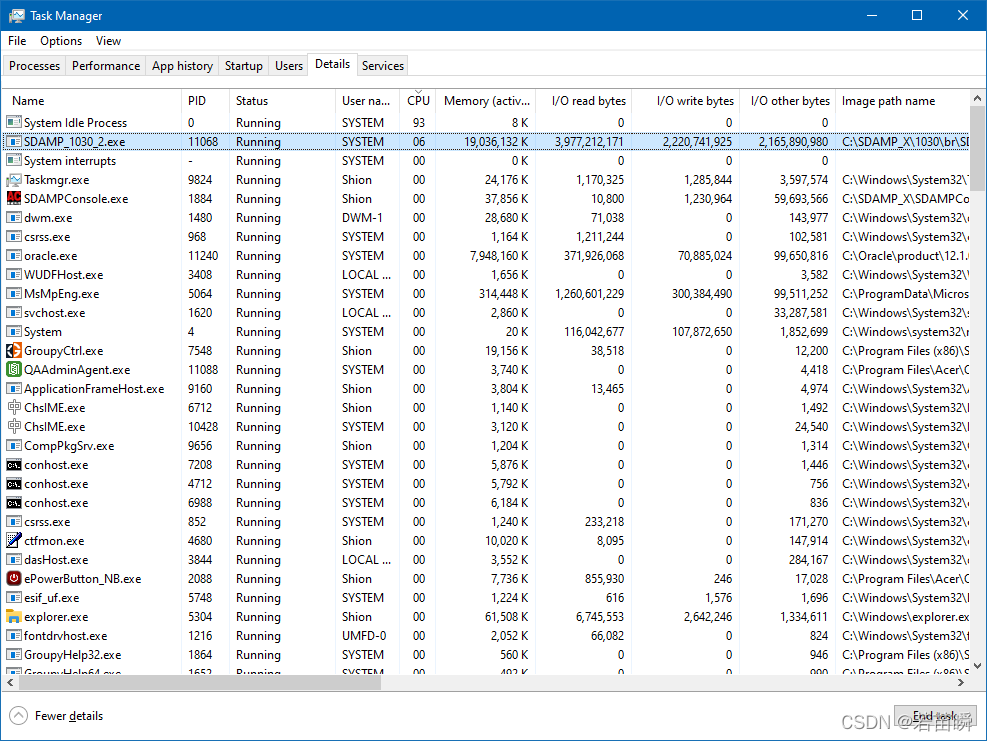Sort by the CPU column header
Viewport: 987px width, 741px height.
[x=418, y=101]
